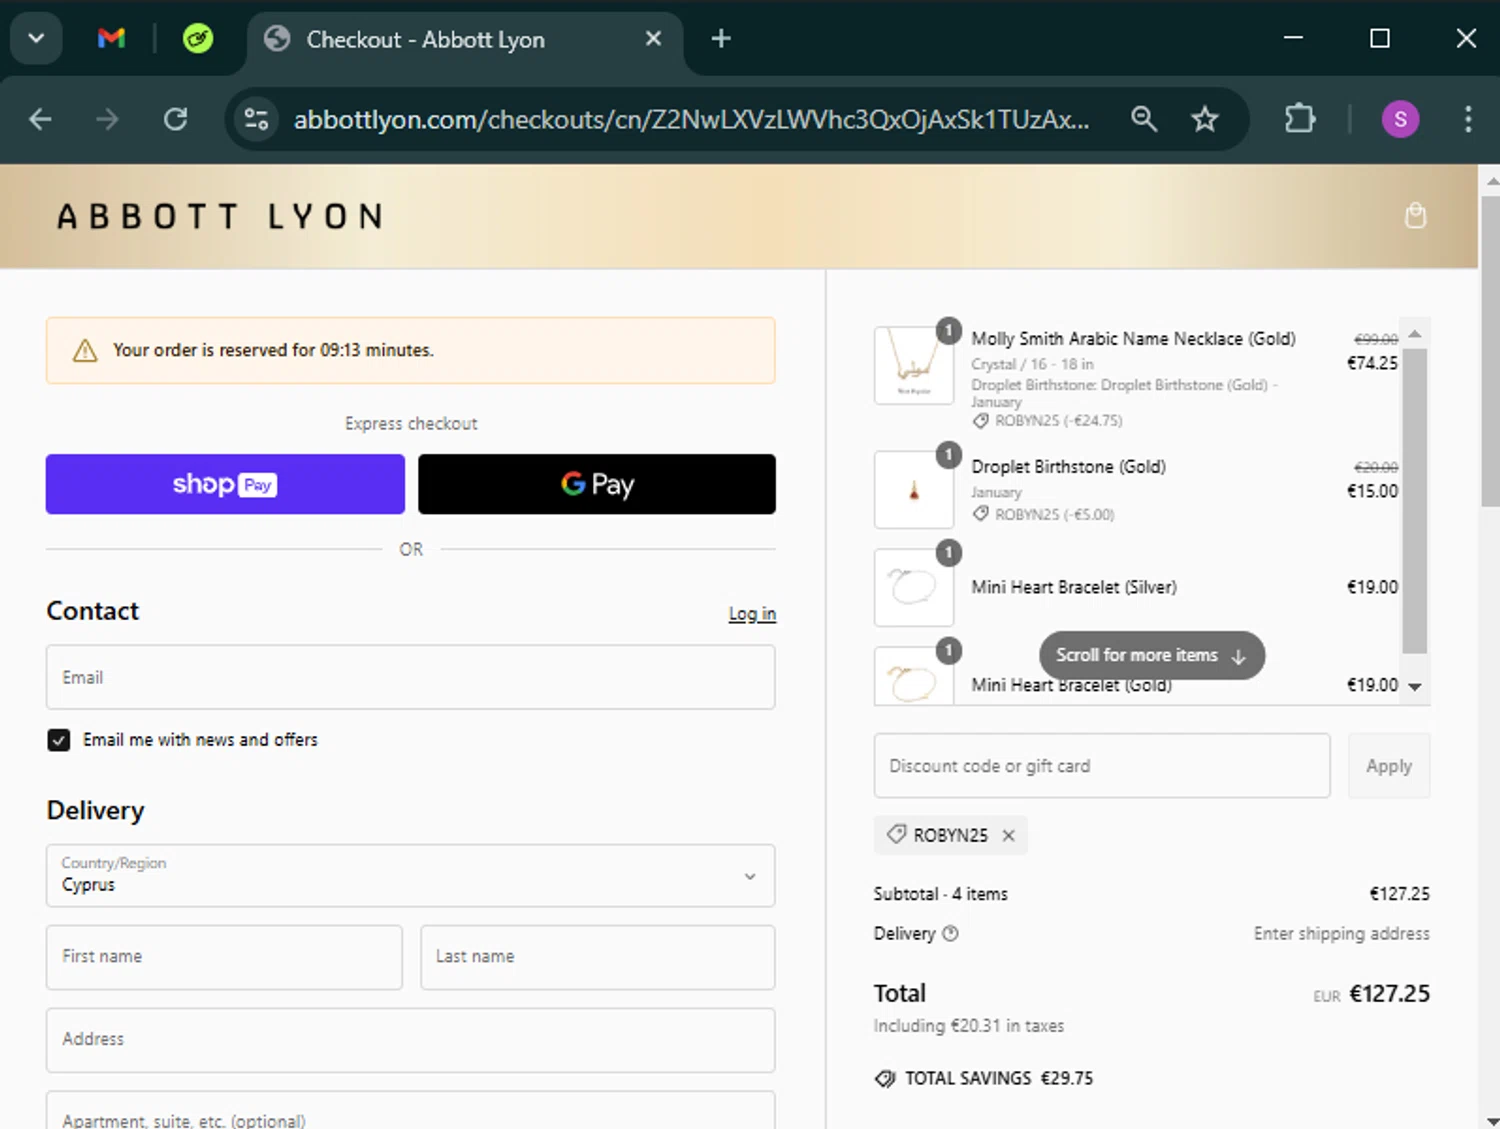The height and width of the screenshot is (1129, 1500).
Task: Click the necklace ROBYN25 (-€24.75) discount tag
Action: [x=1047, y=421]
